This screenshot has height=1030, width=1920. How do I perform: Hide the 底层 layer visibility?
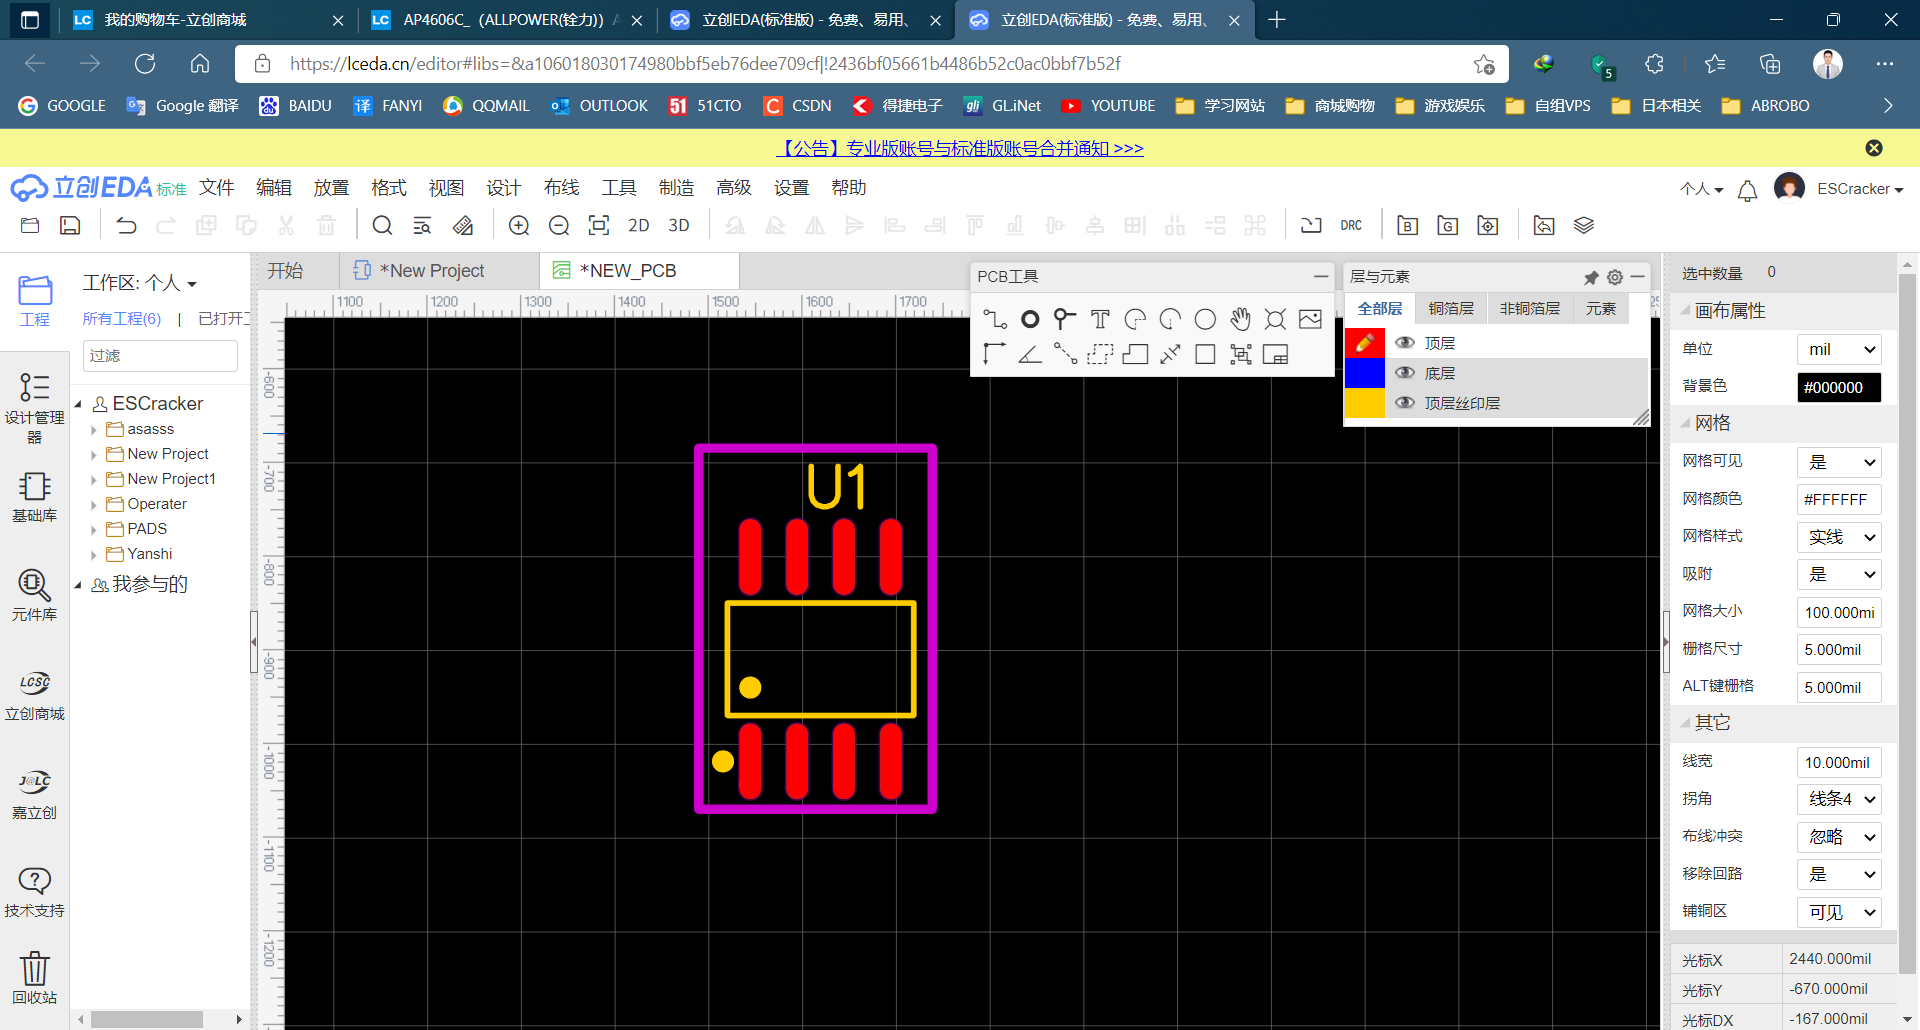click(x=1405, y=372)
